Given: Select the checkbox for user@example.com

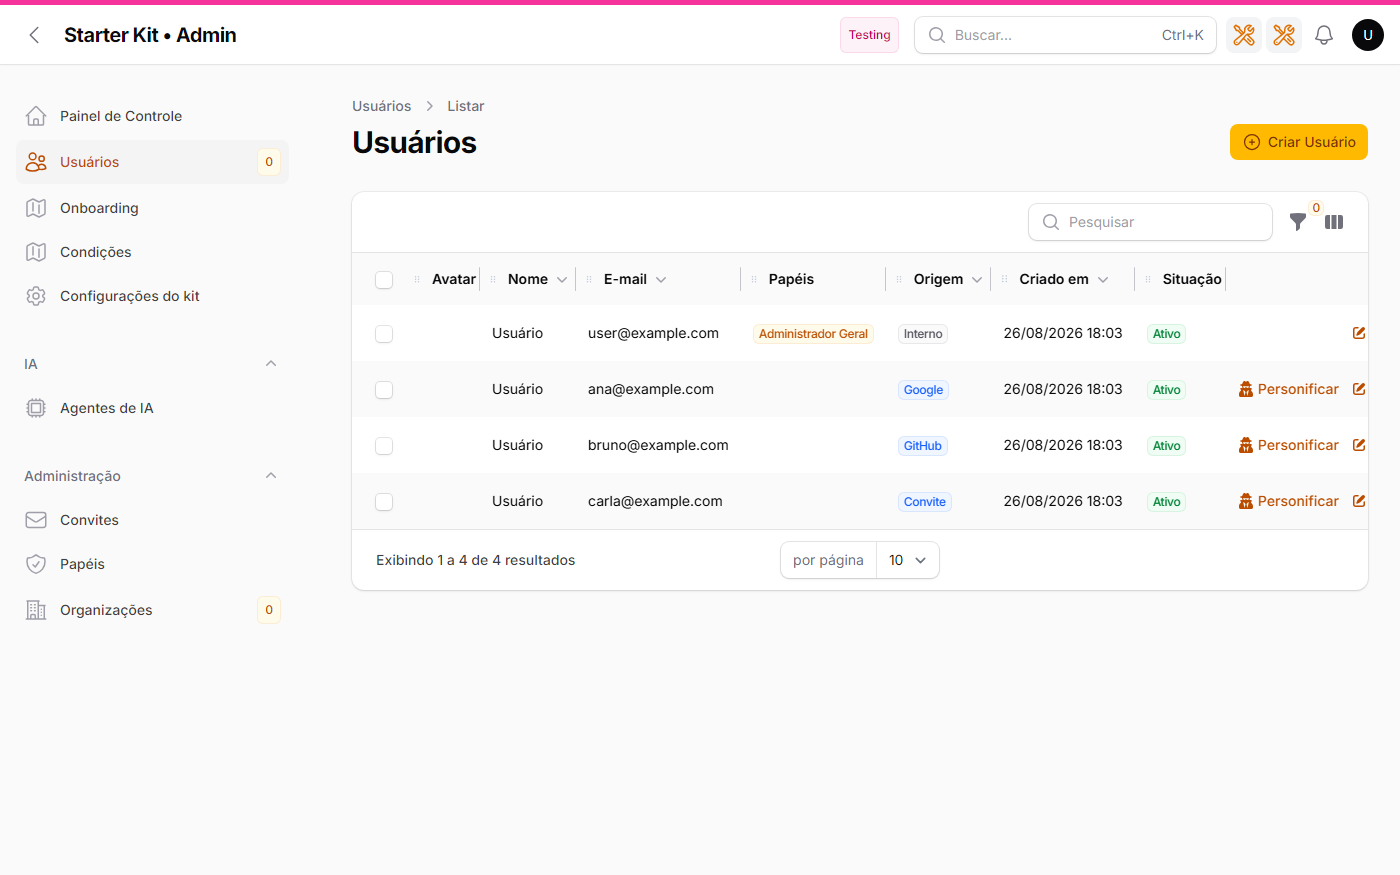Looking at the screenshot, I should [x=384, y=334].
